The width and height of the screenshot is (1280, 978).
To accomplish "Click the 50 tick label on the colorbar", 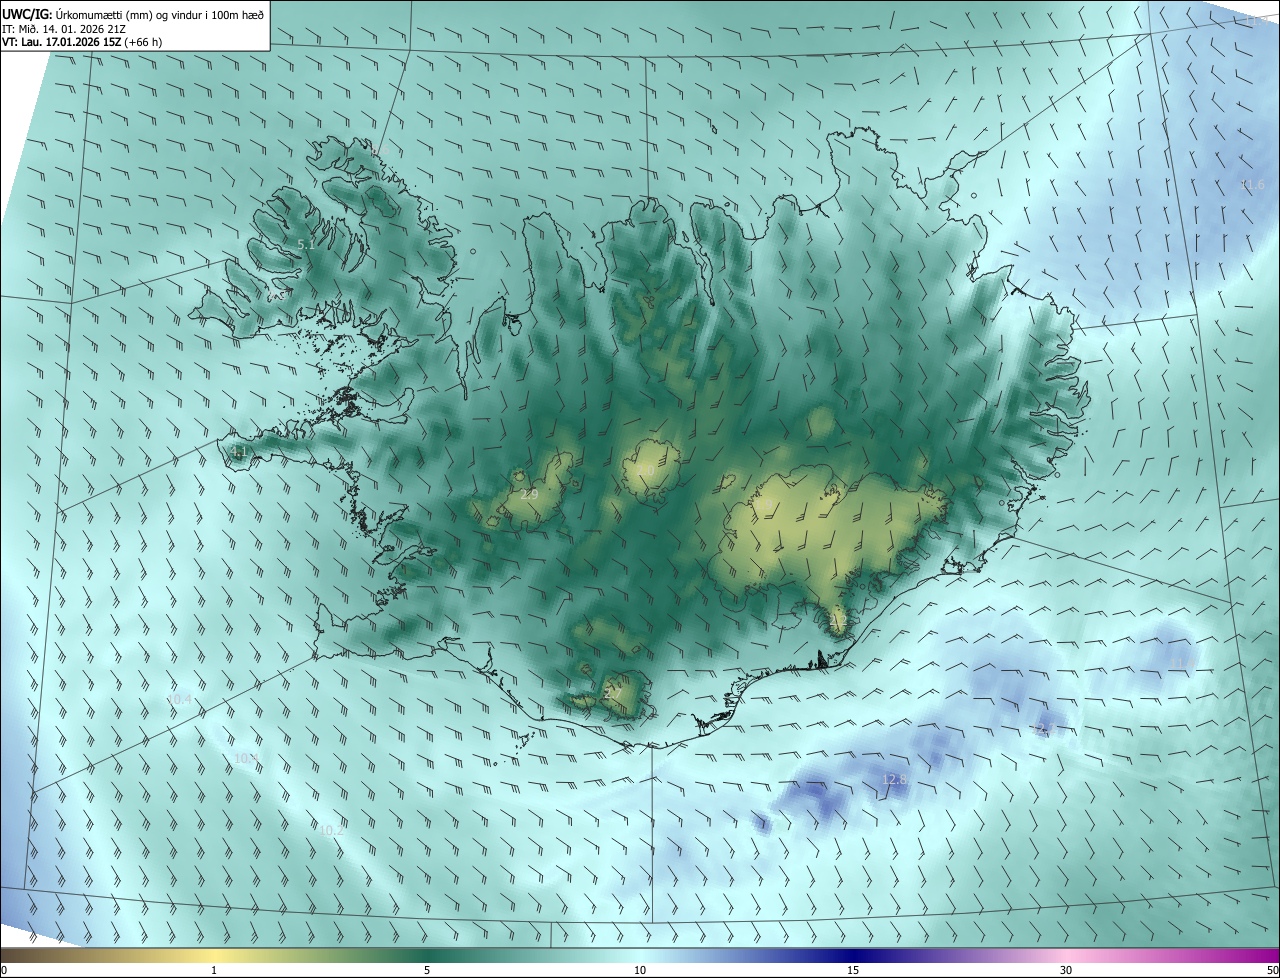I will coord(1272,970).
